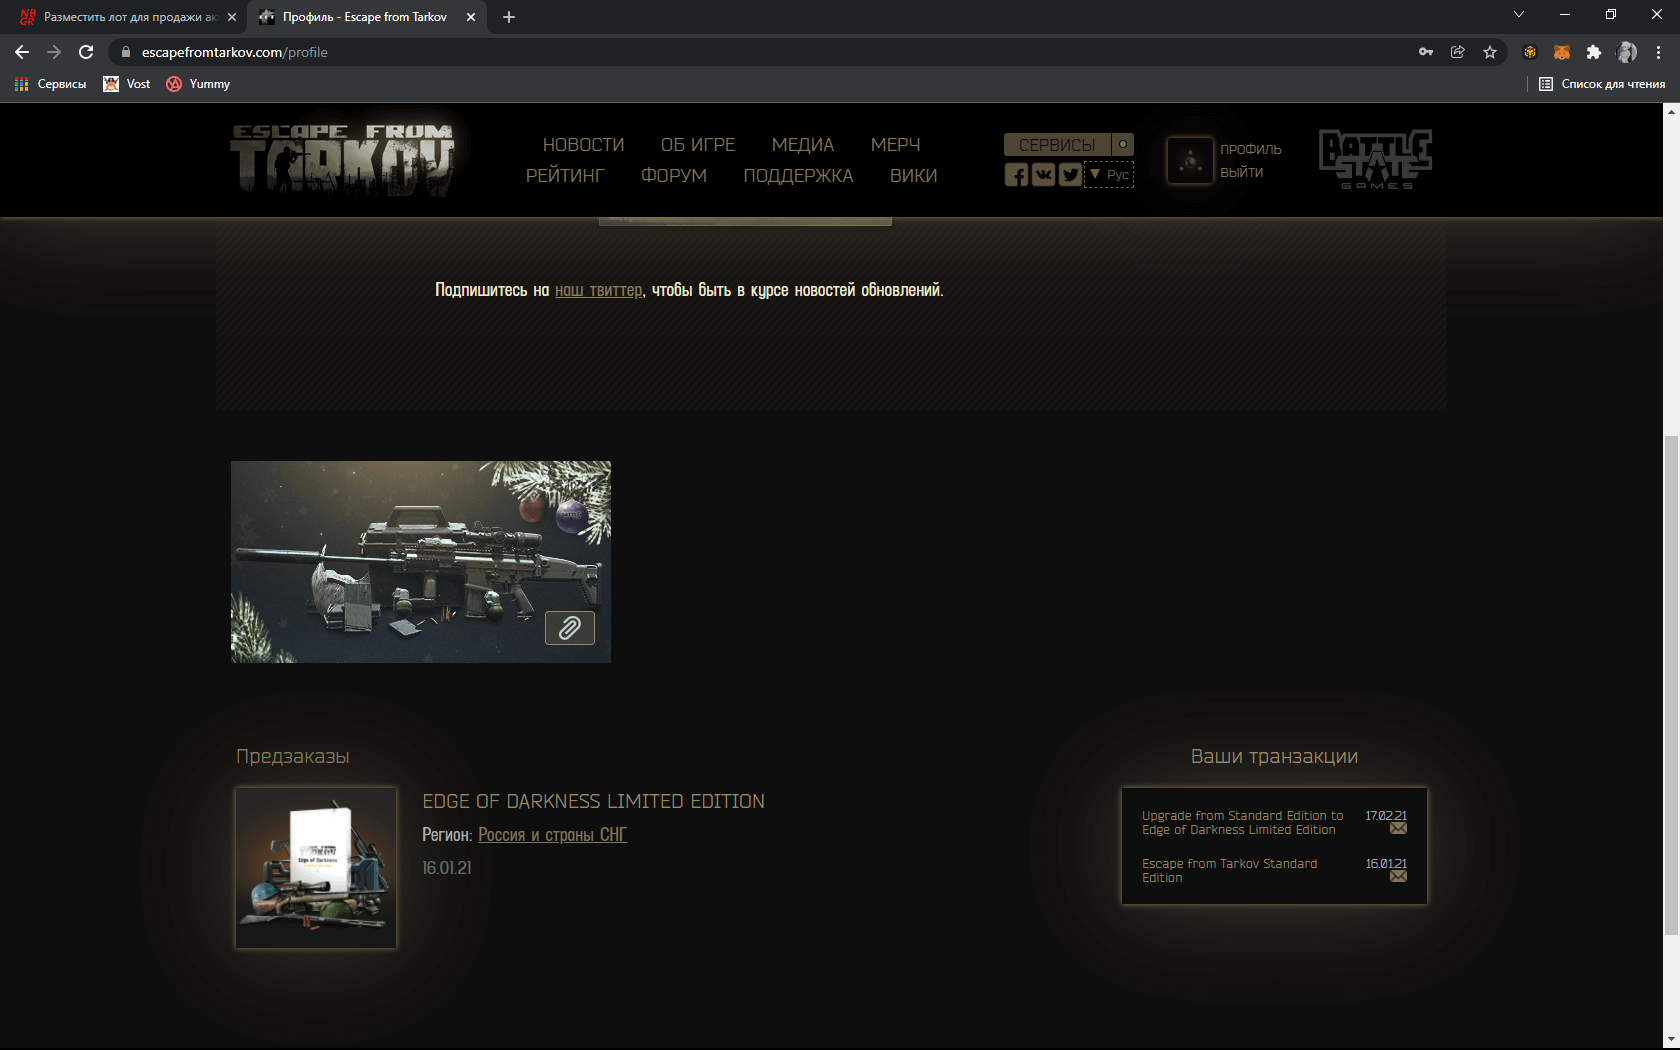Open the Yummy bookmark
The width and height of the screenshot is (1680, 1050).
tap(198, 84)
